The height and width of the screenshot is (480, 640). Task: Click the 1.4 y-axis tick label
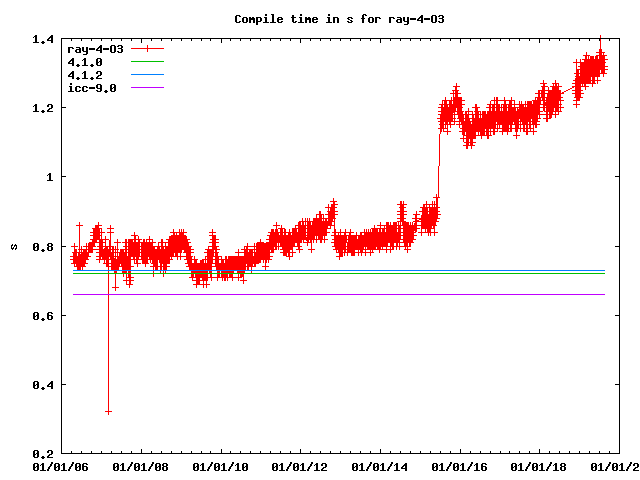click(x=42, y=39)
